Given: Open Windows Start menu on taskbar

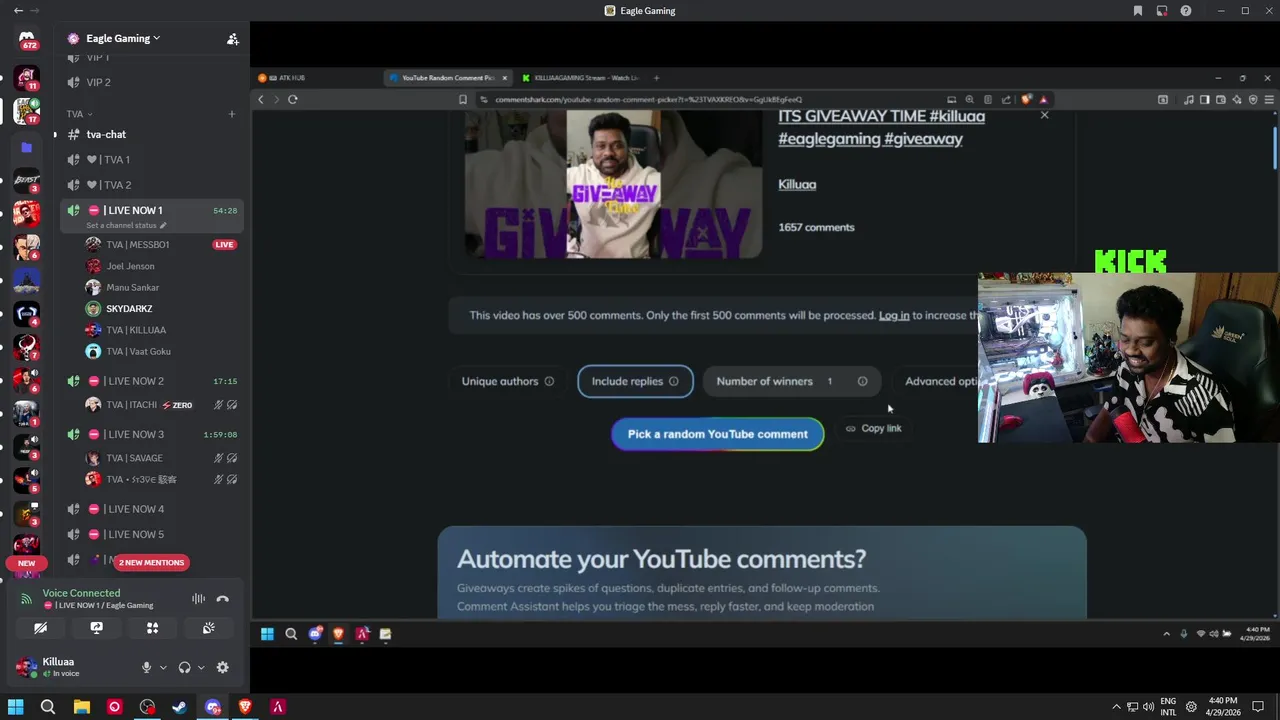Looking at the screenshot, I should click(x=15, y=707).
